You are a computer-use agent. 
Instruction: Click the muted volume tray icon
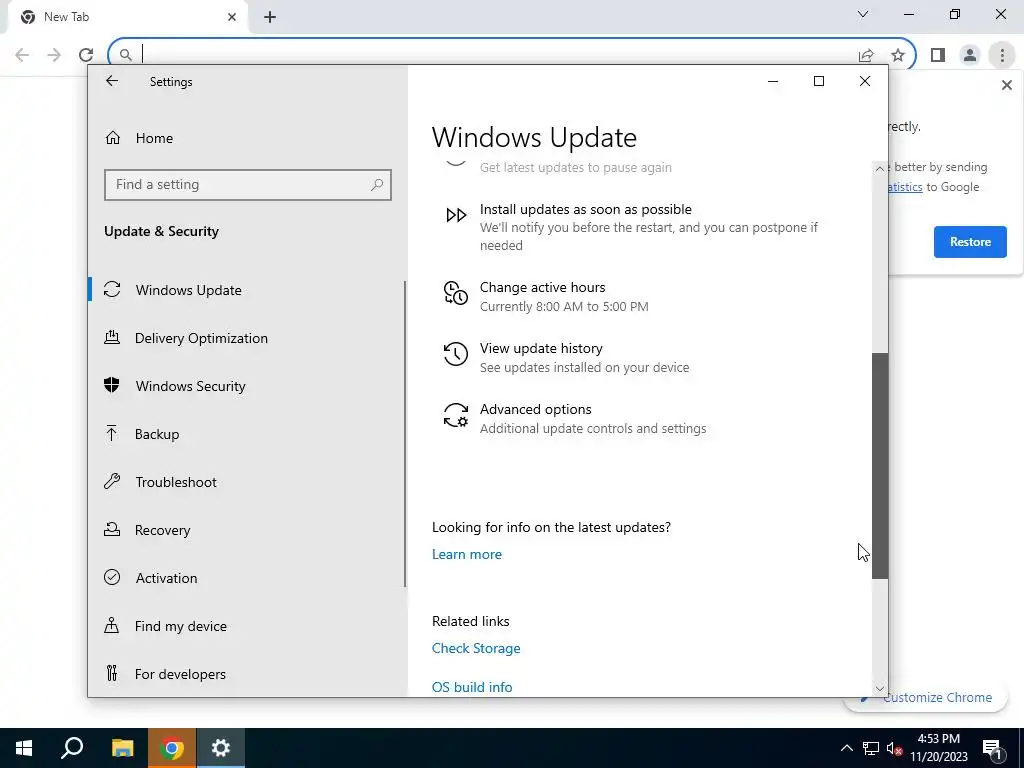click(x=893, y=748)
